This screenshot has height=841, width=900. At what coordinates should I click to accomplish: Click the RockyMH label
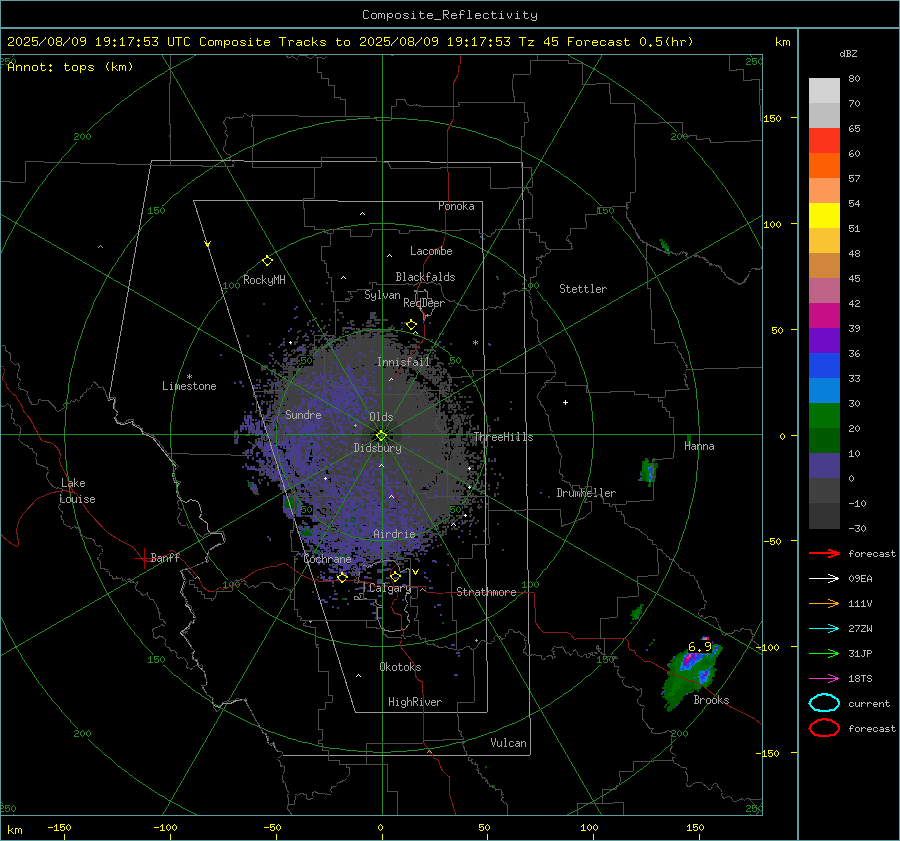tap(264, 280)
